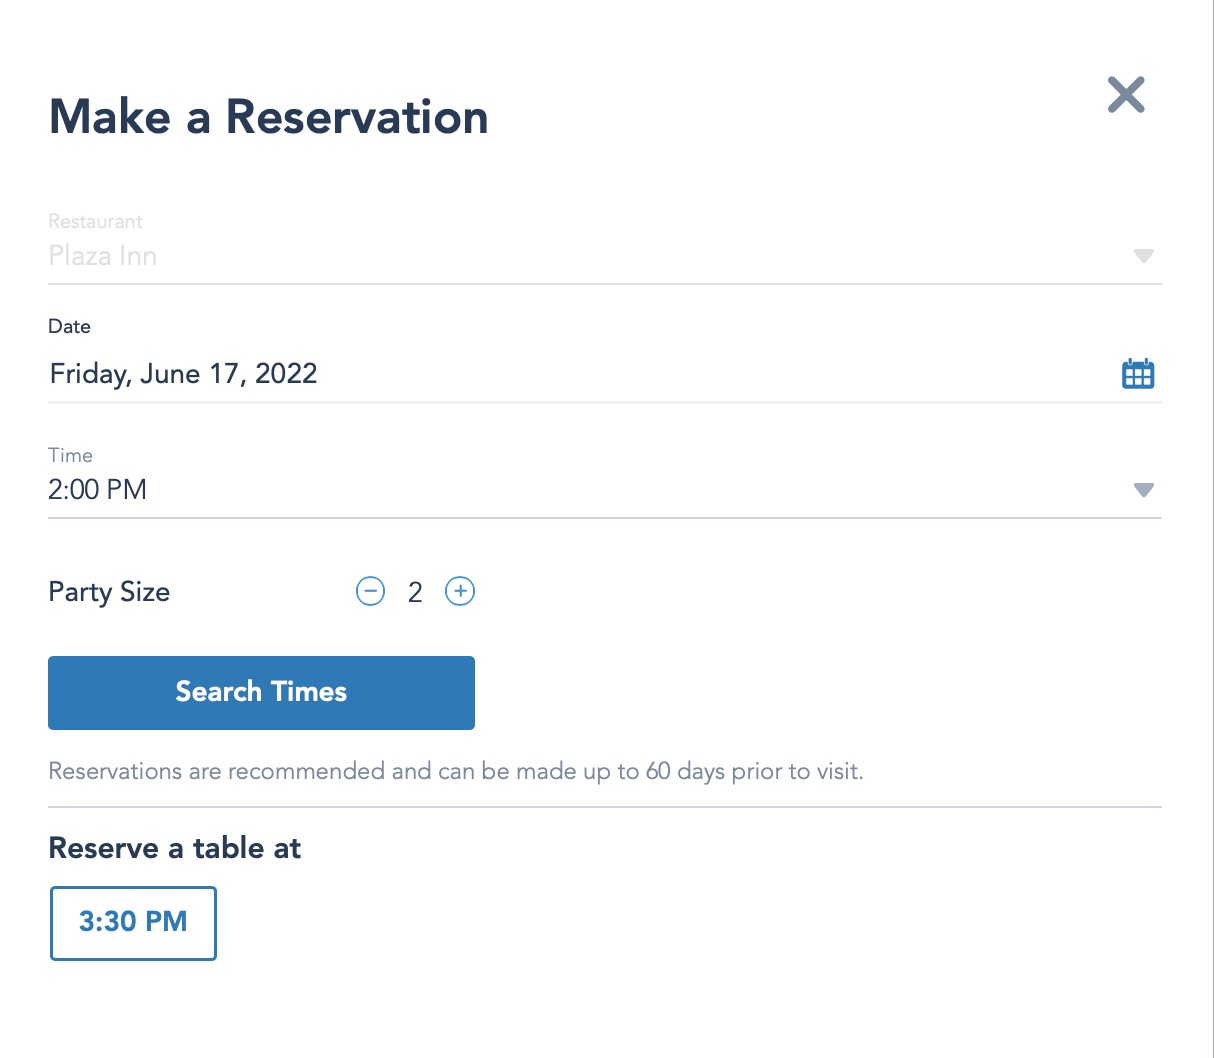Click the Date field label
1214x1058 pixels.
(x=70, y=326)
